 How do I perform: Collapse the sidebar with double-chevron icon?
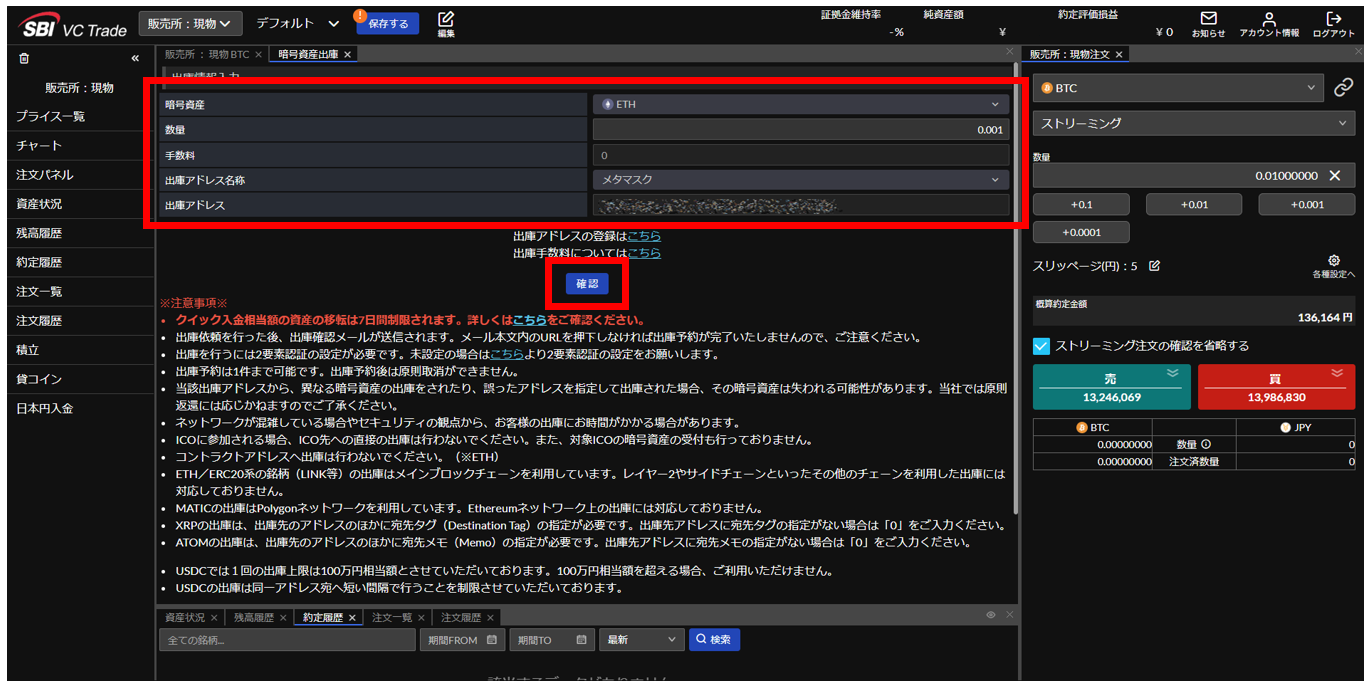pyautogui.click(x=135, y=58)
